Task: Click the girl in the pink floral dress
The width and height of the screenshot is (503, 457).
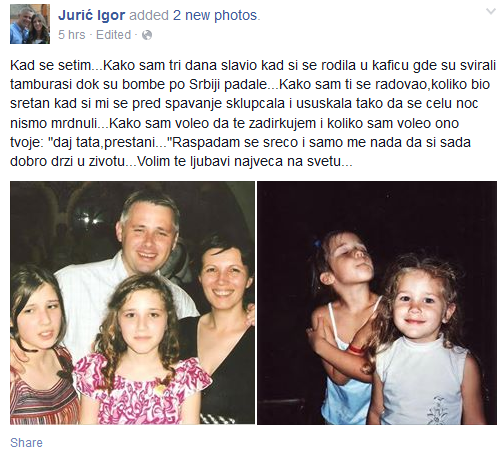Action: [x=142, y=353]
